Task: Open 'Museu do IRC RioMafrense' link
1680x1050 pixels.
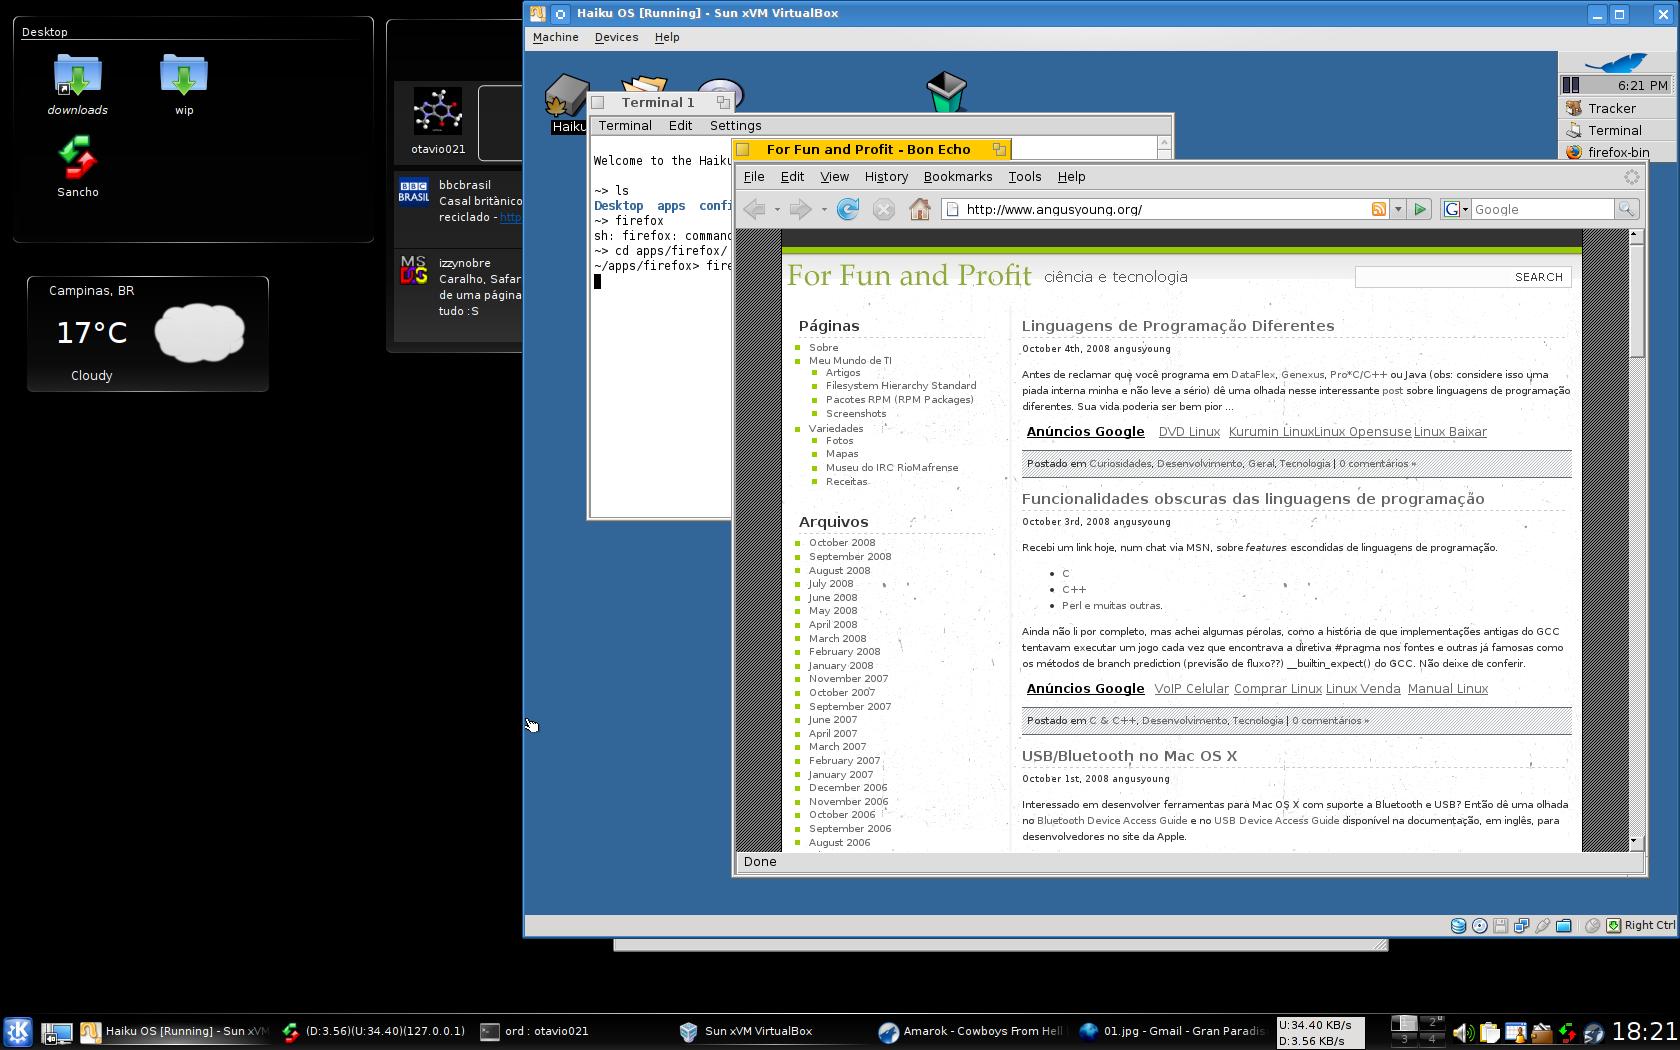Action: click(x=892, y=468)
